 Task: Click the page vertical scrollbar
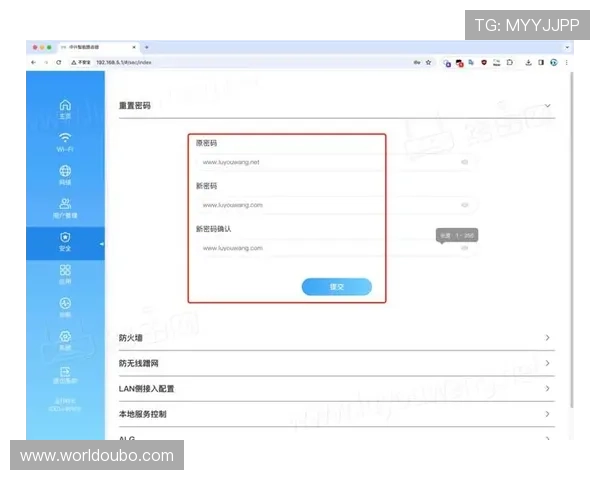(x=571, y=241)
